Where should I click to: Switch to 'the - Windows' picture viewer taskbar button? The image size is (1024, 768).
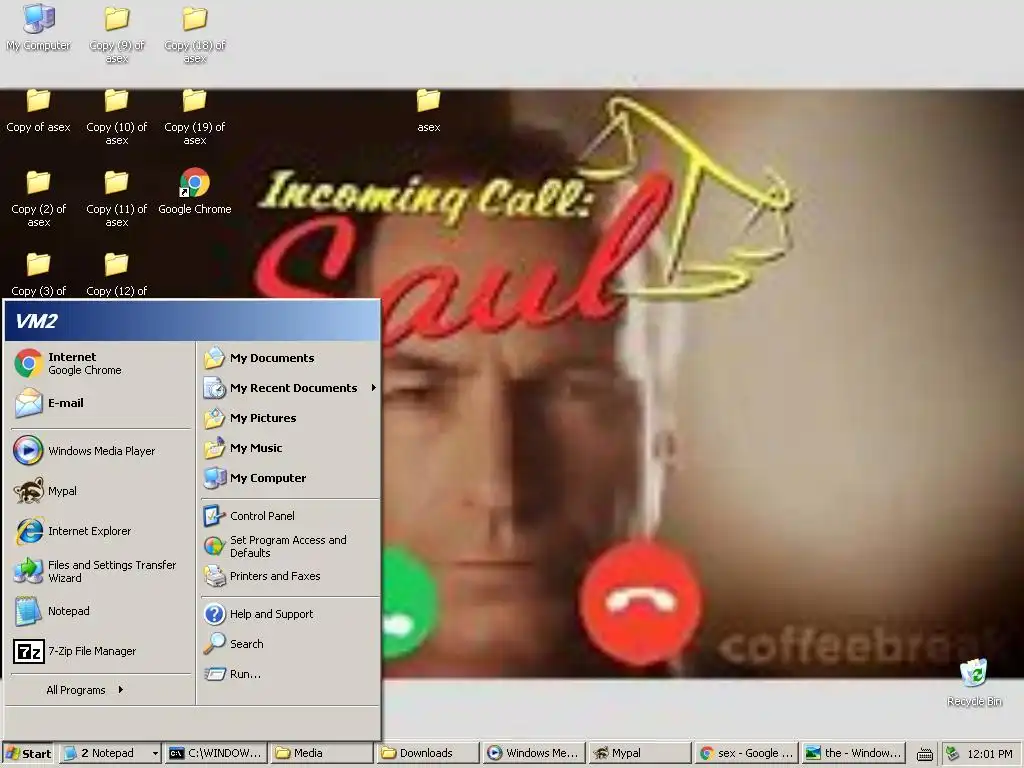(x=852, y=753)
